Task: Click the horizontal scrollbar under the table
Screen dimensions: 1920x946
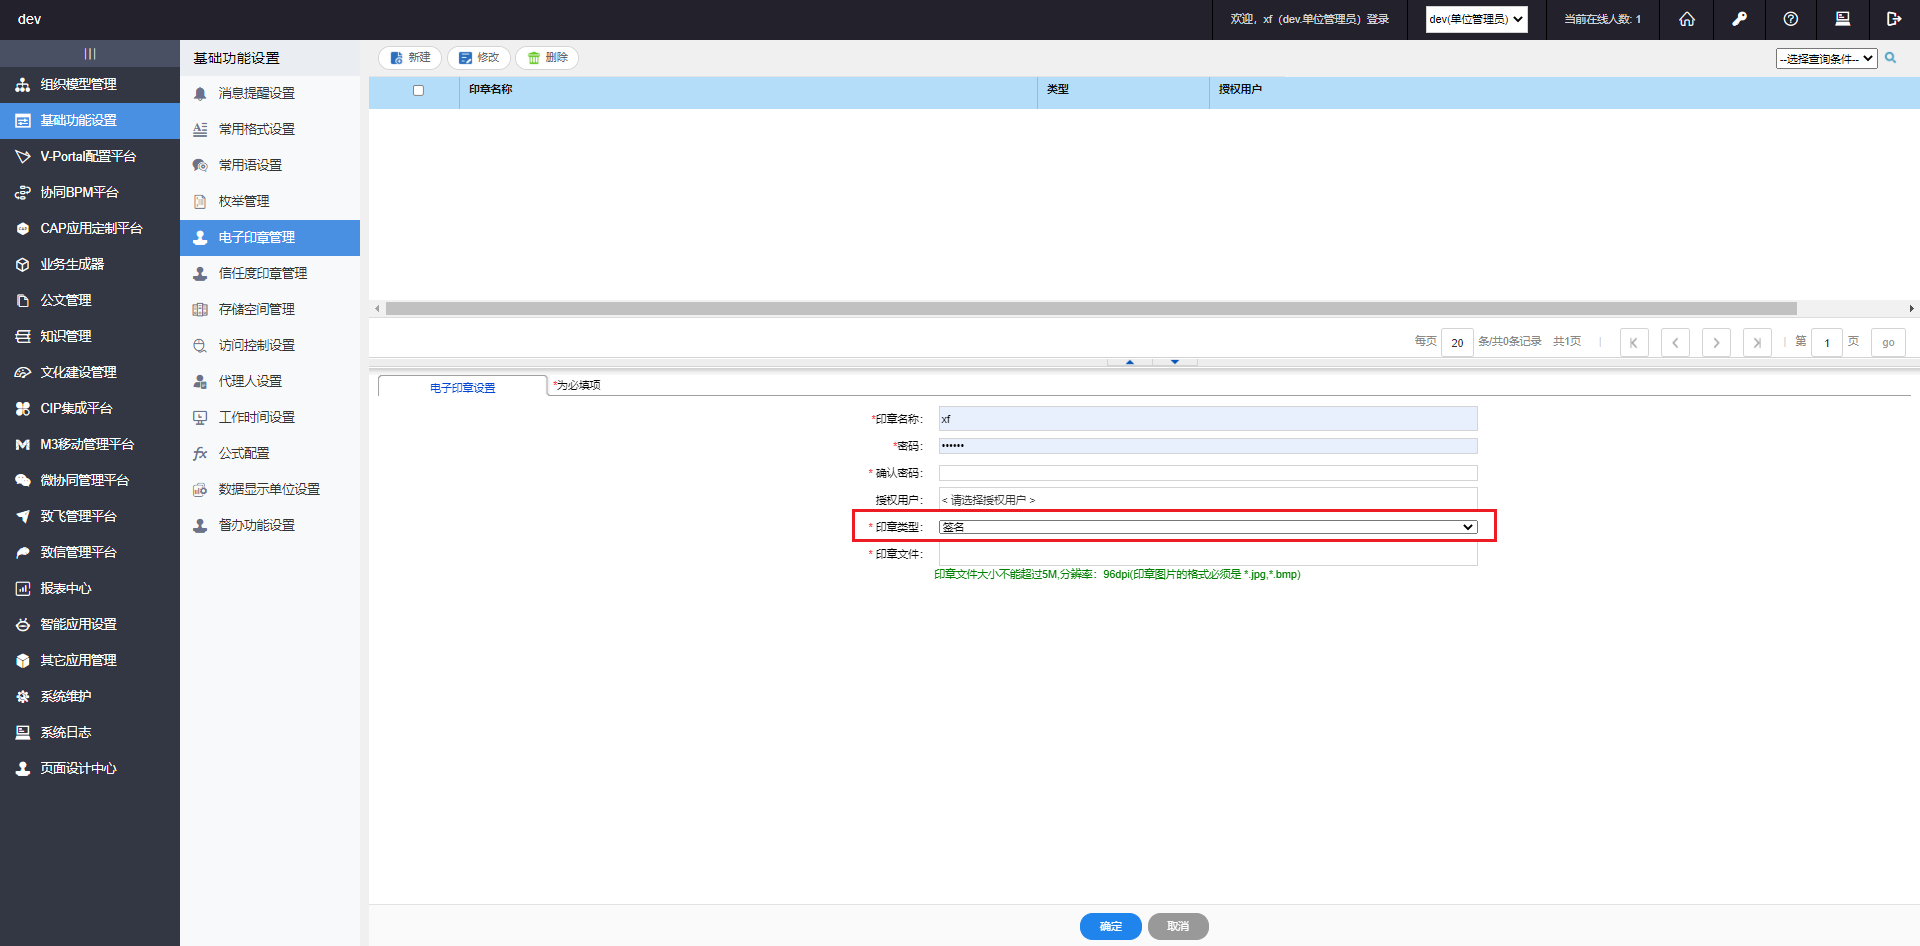Action: point(1090,309)
